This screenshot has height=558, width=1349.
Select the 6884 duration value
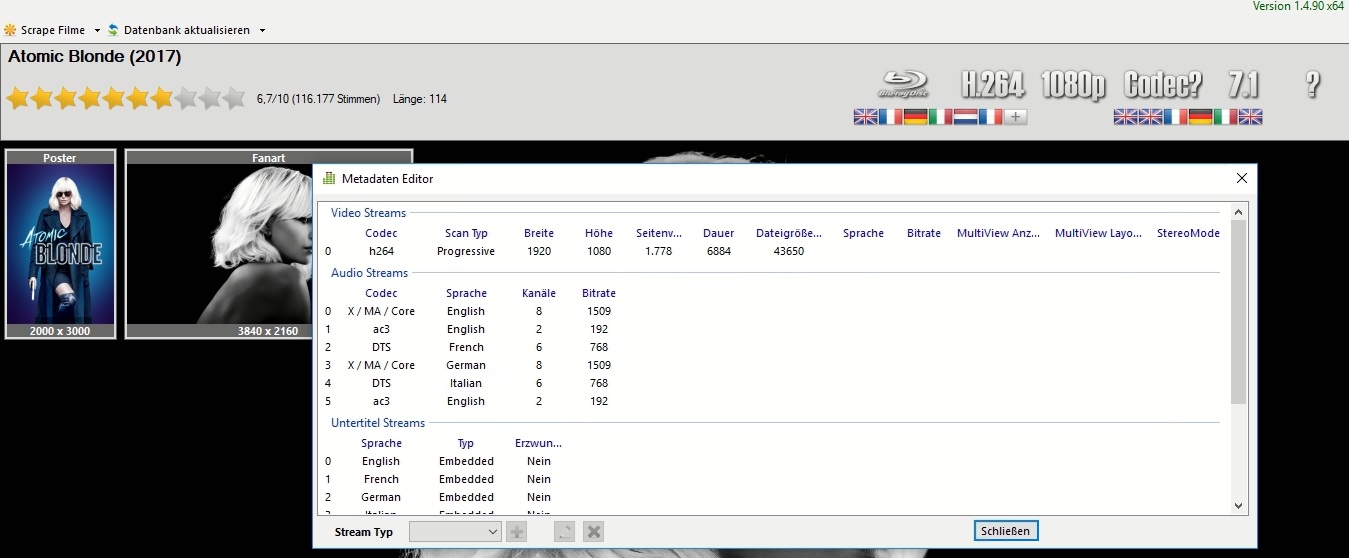click(718, 251)
